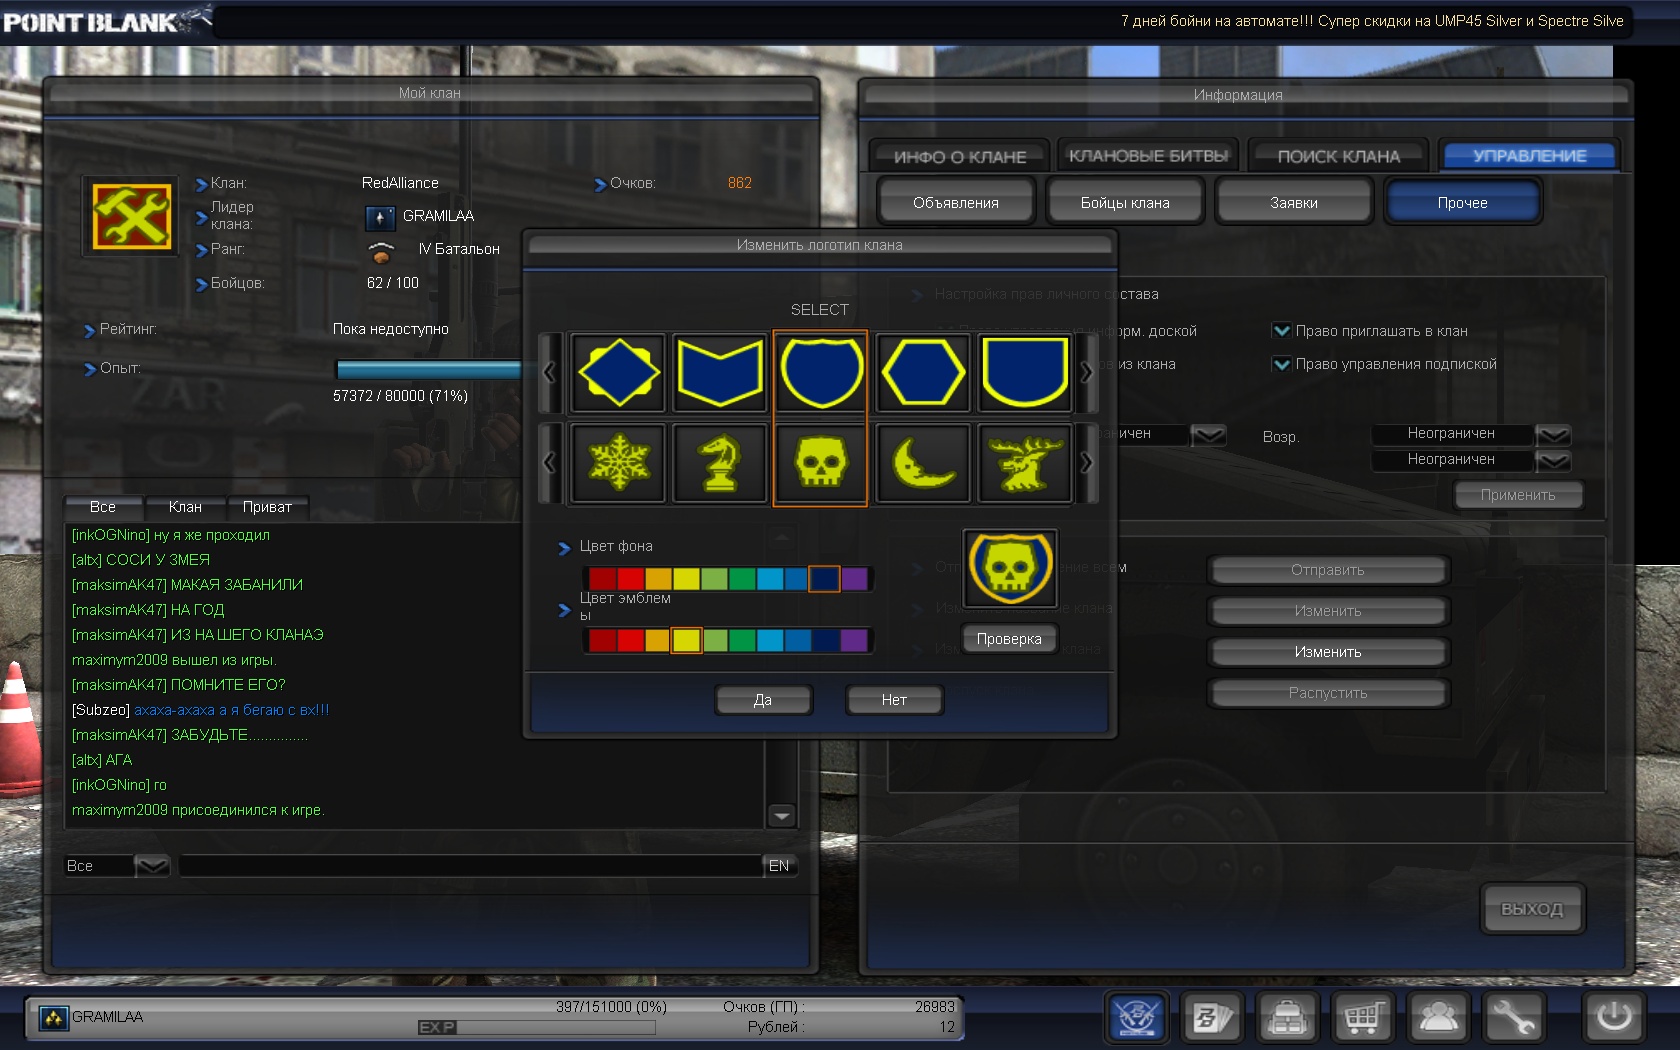This screenshot has width=1680, height=1050.
Task: Open the 'Объявления' sub-tab
Action: (956, 202)
